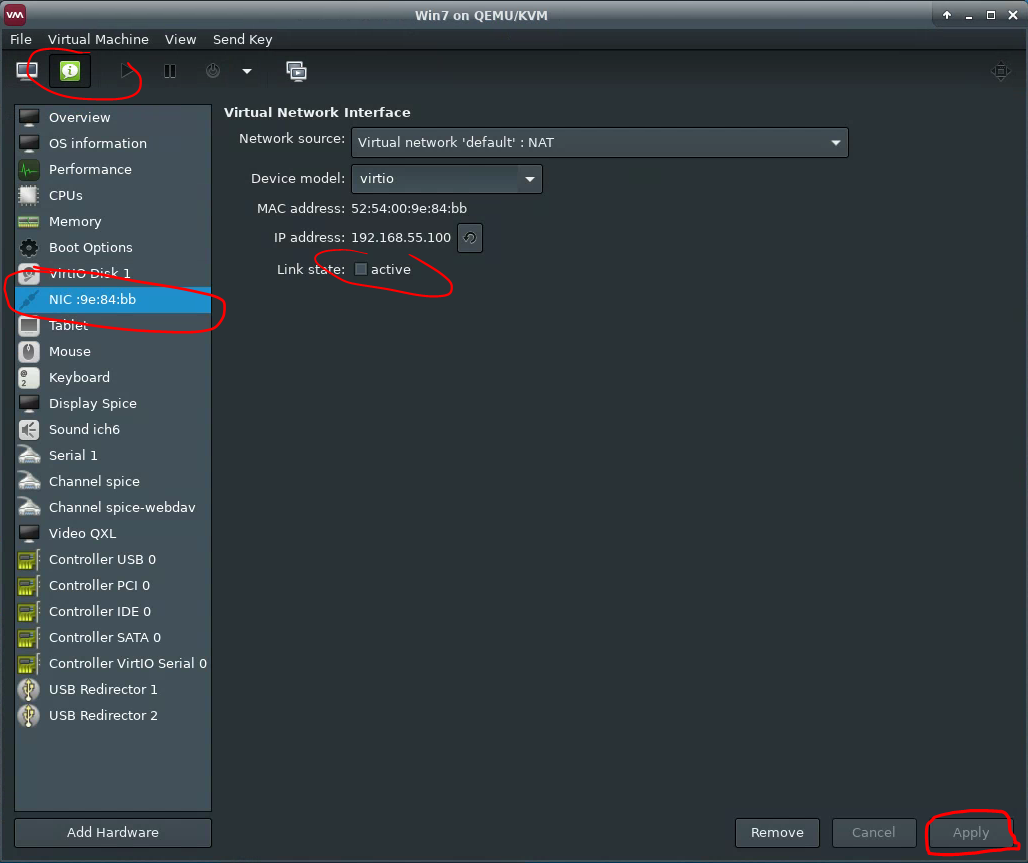Open the Send Key menu
The width and height of the screenshot is (1028, 863).
243,39
